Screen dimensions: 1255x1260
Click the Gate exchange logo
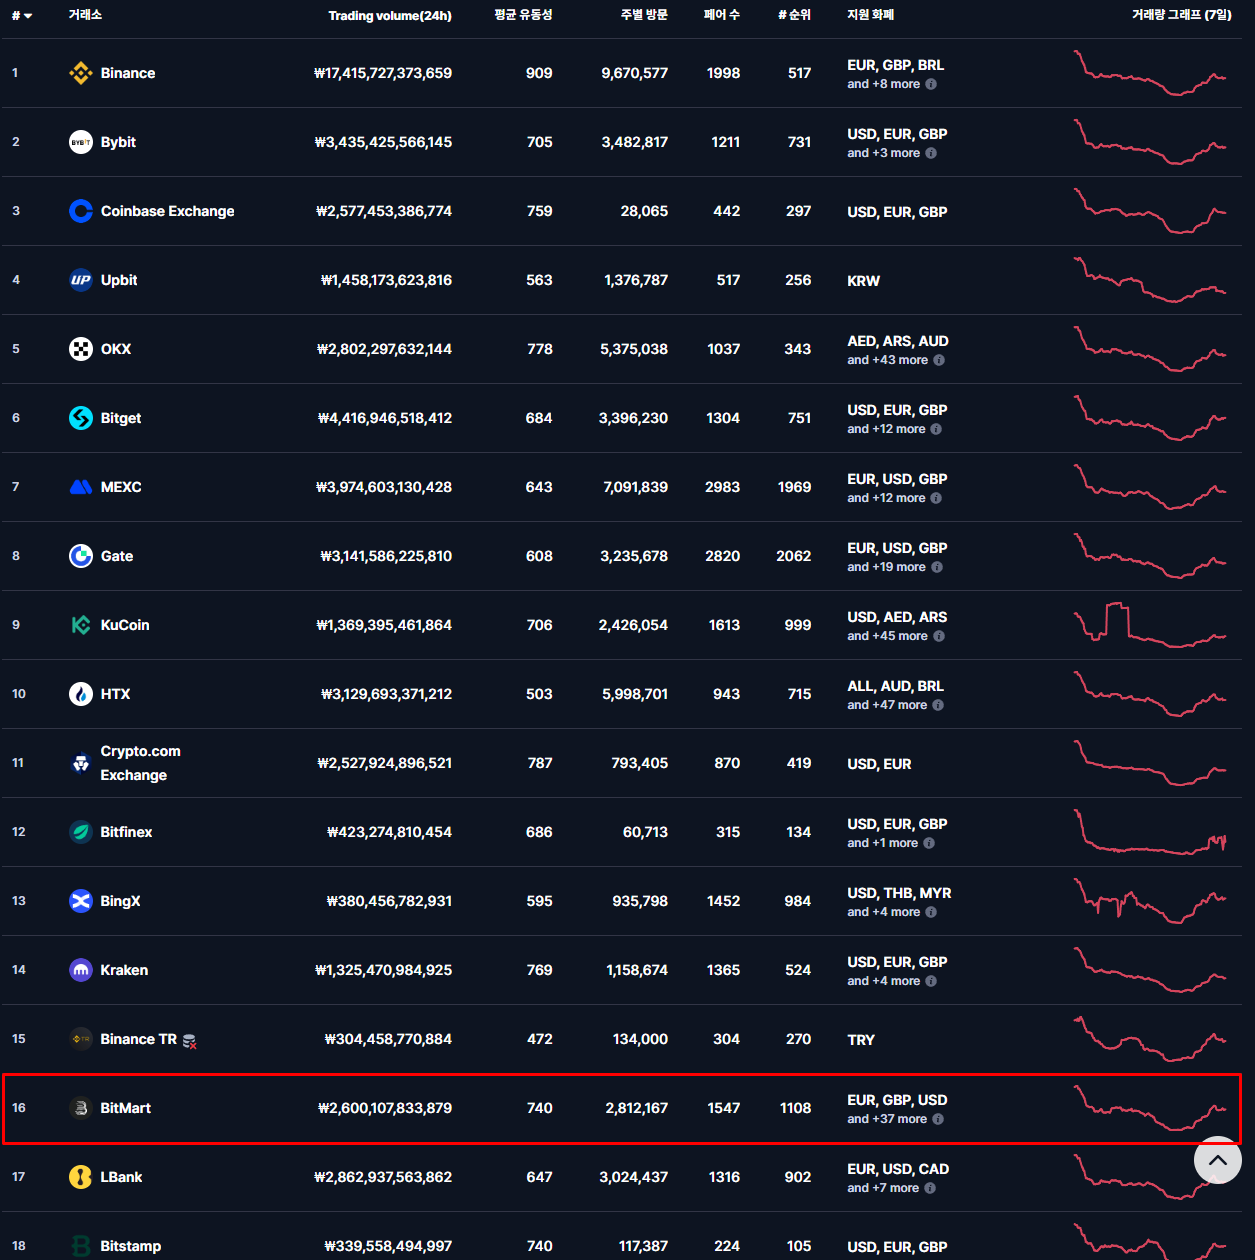tap(81, 556)
